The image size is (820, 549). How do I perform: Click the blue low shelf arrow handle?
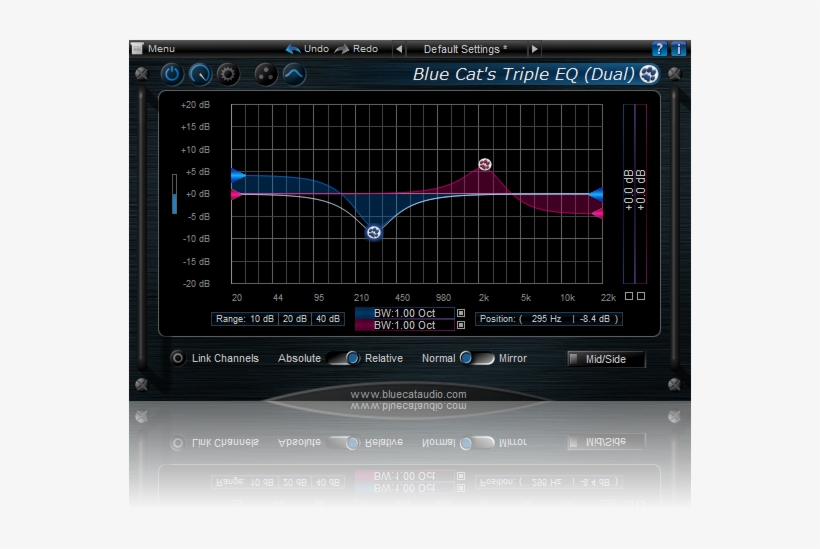click(x=237, y=175)
